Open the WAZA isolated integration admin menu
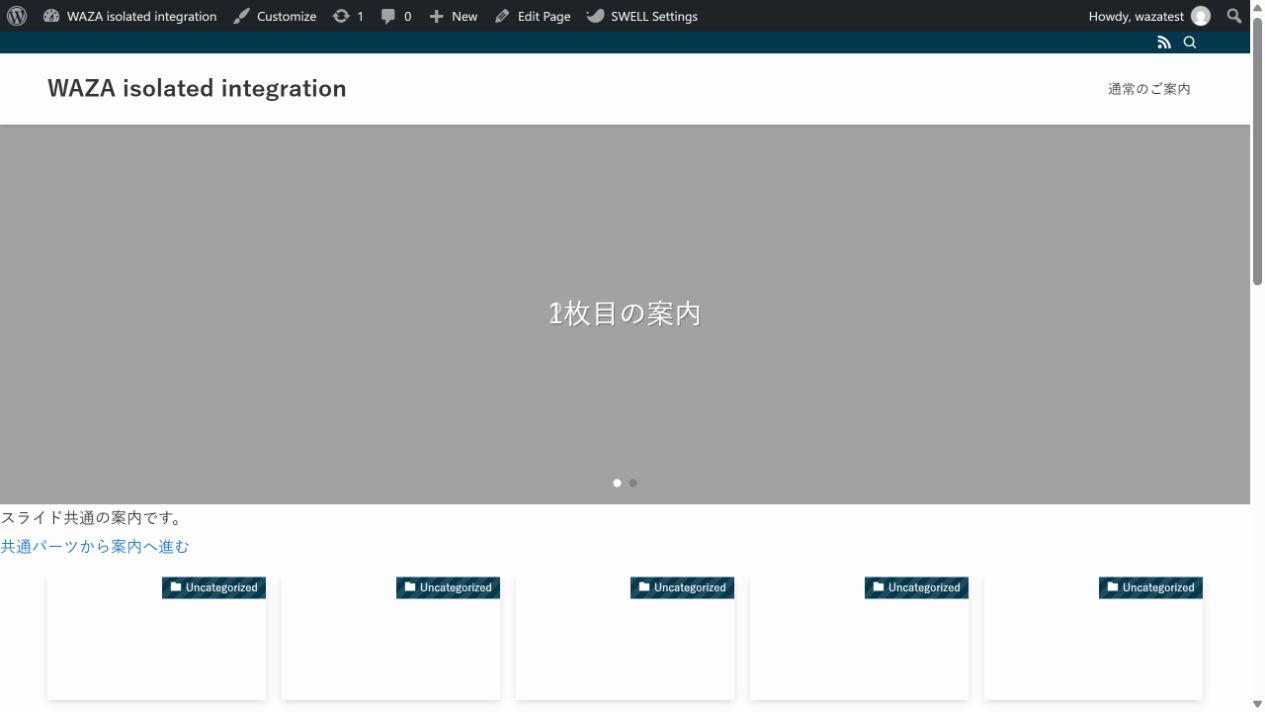Image resolution: width=1265 pixels, height=712 pixels. click(130, 16)
